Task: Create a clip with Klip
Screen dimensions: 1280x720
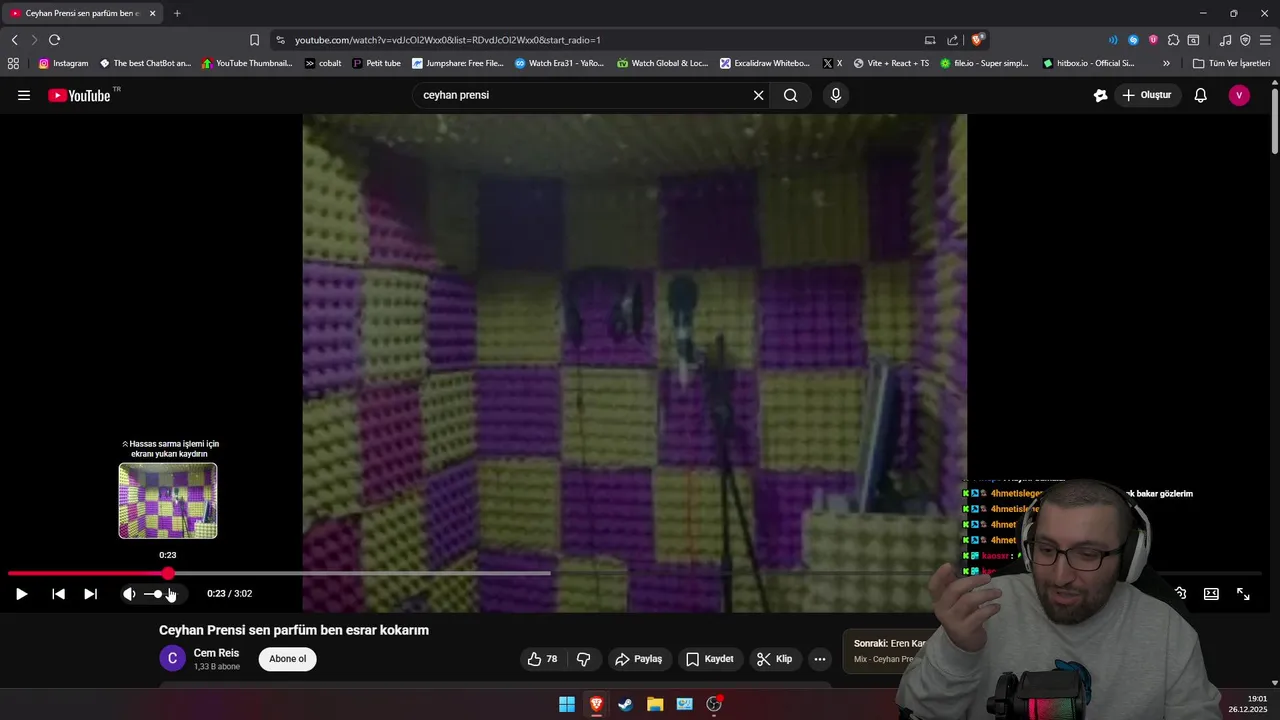Action: click(x=774, y=659)
